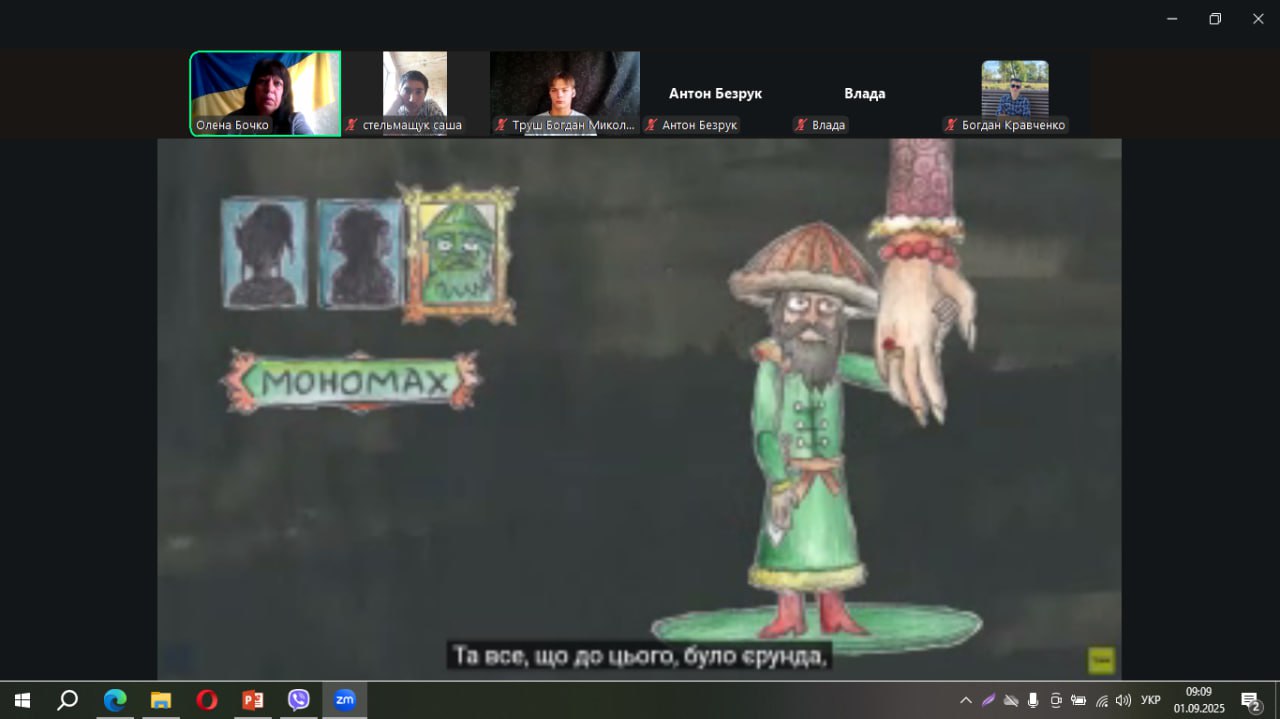Close the Zoom meeting window

tap(1258, 18)
